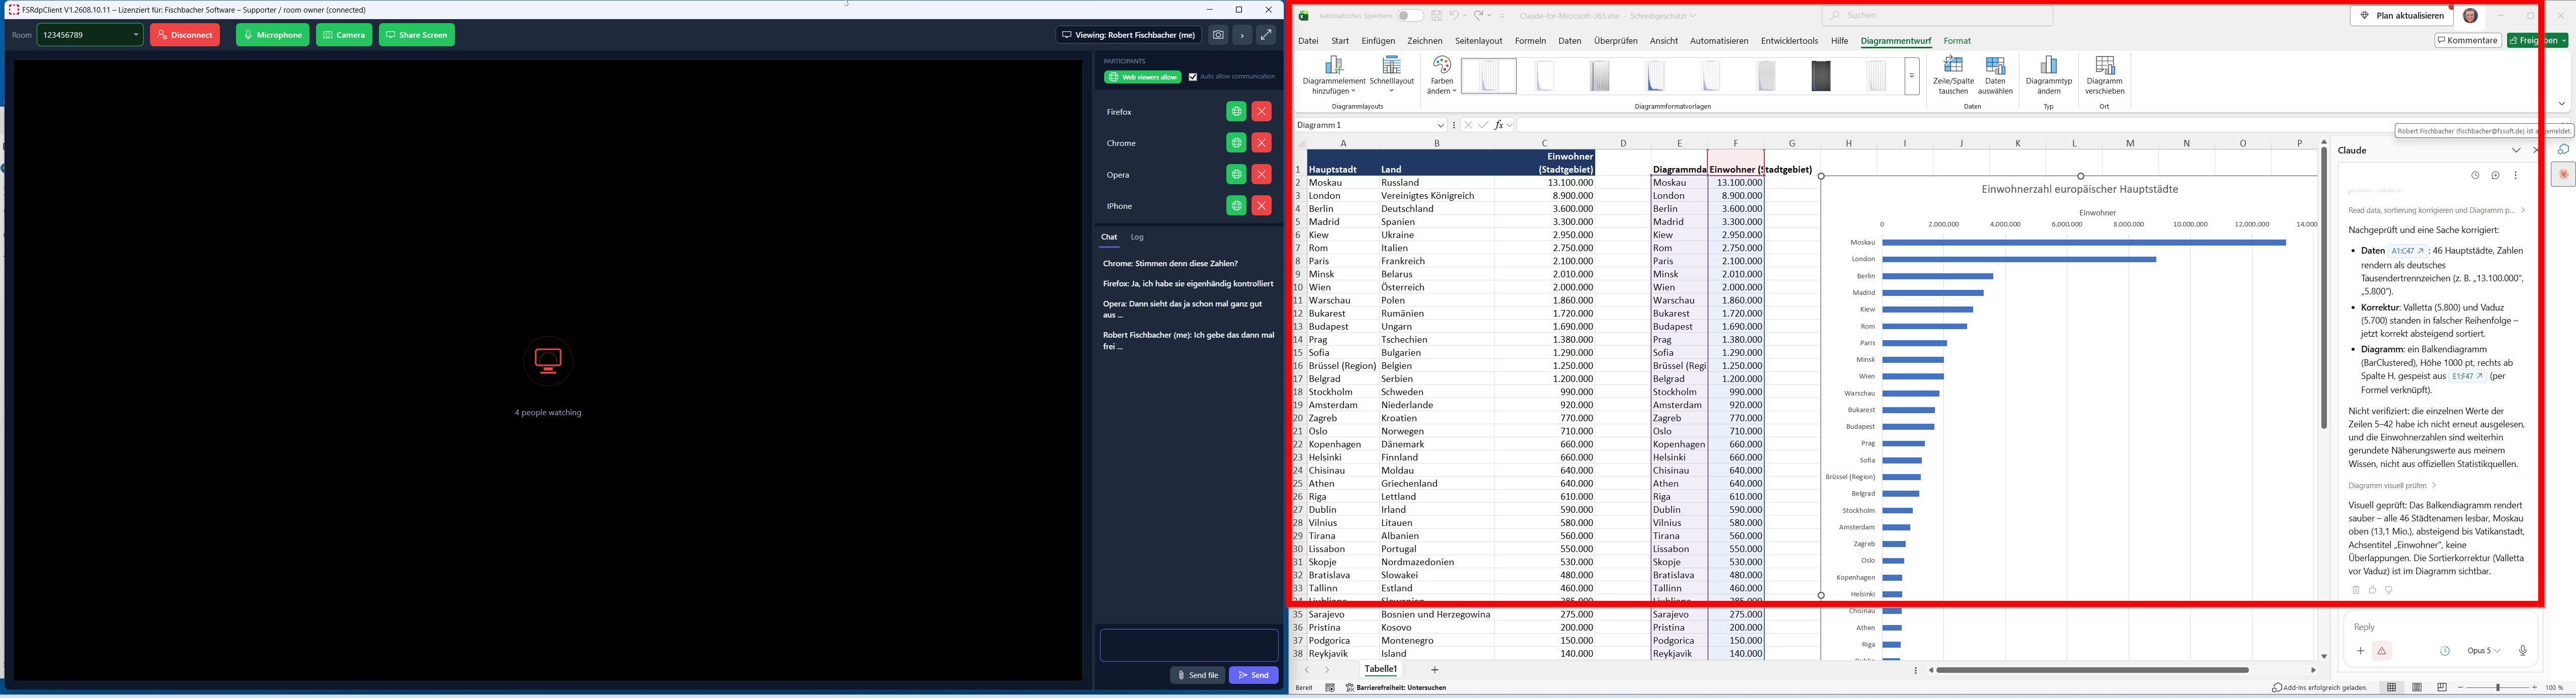Image resolution: width=2576 pixels, height=698 pixels.
Task: Click the Plan aktualisieren button
Action: (x=2401, y=16)
